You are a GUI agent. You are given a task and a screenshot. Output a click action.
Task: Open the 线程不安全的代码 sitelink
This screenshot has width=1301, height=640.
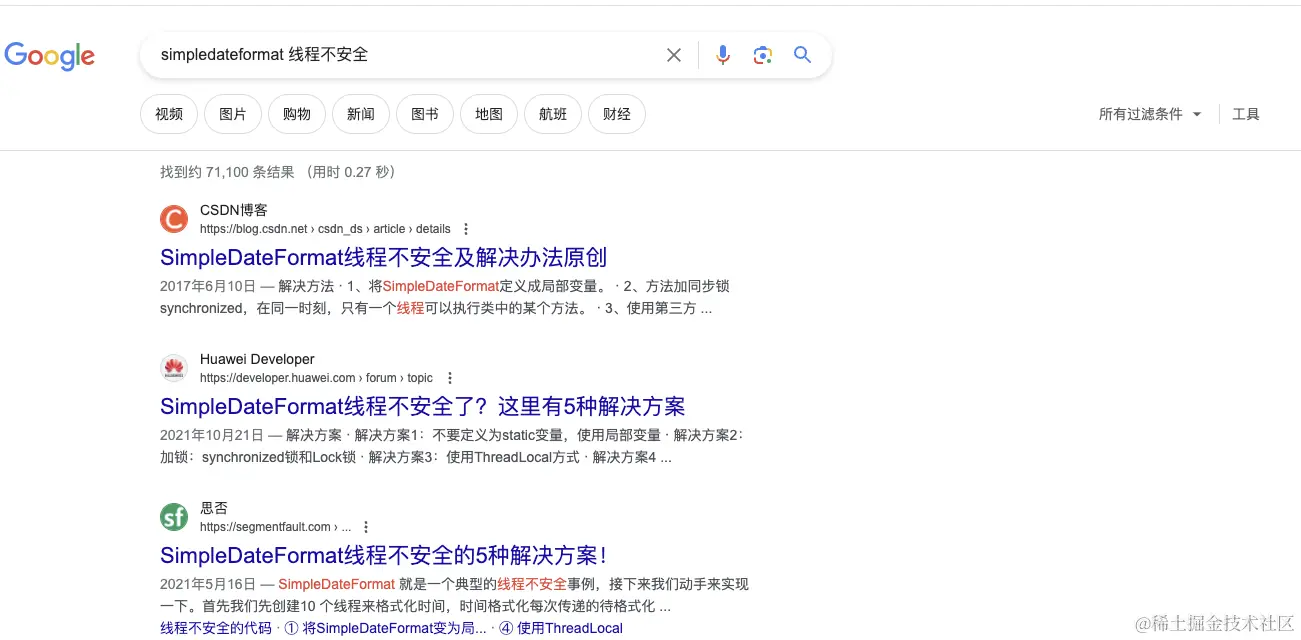(216, 628)
